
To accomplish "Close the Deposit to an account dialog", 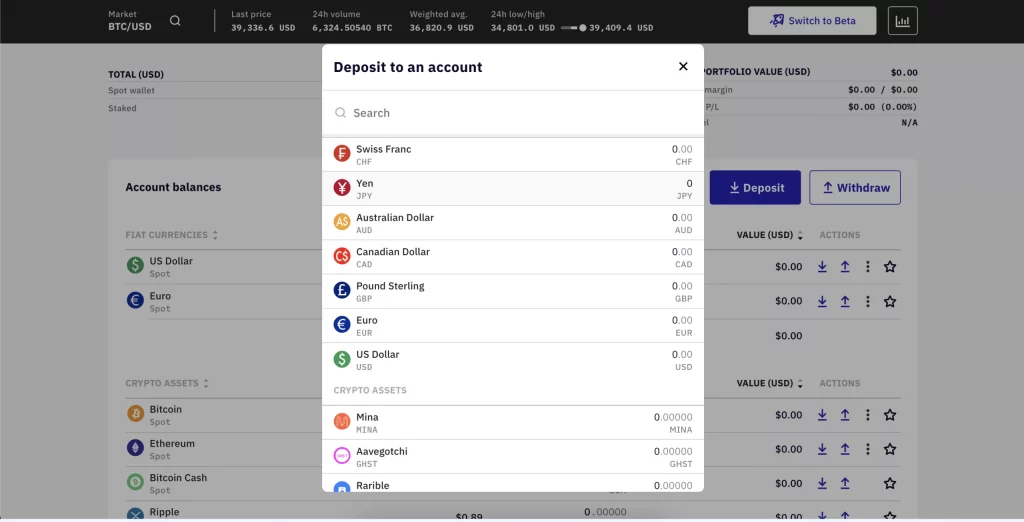I will tap(683, 67).
